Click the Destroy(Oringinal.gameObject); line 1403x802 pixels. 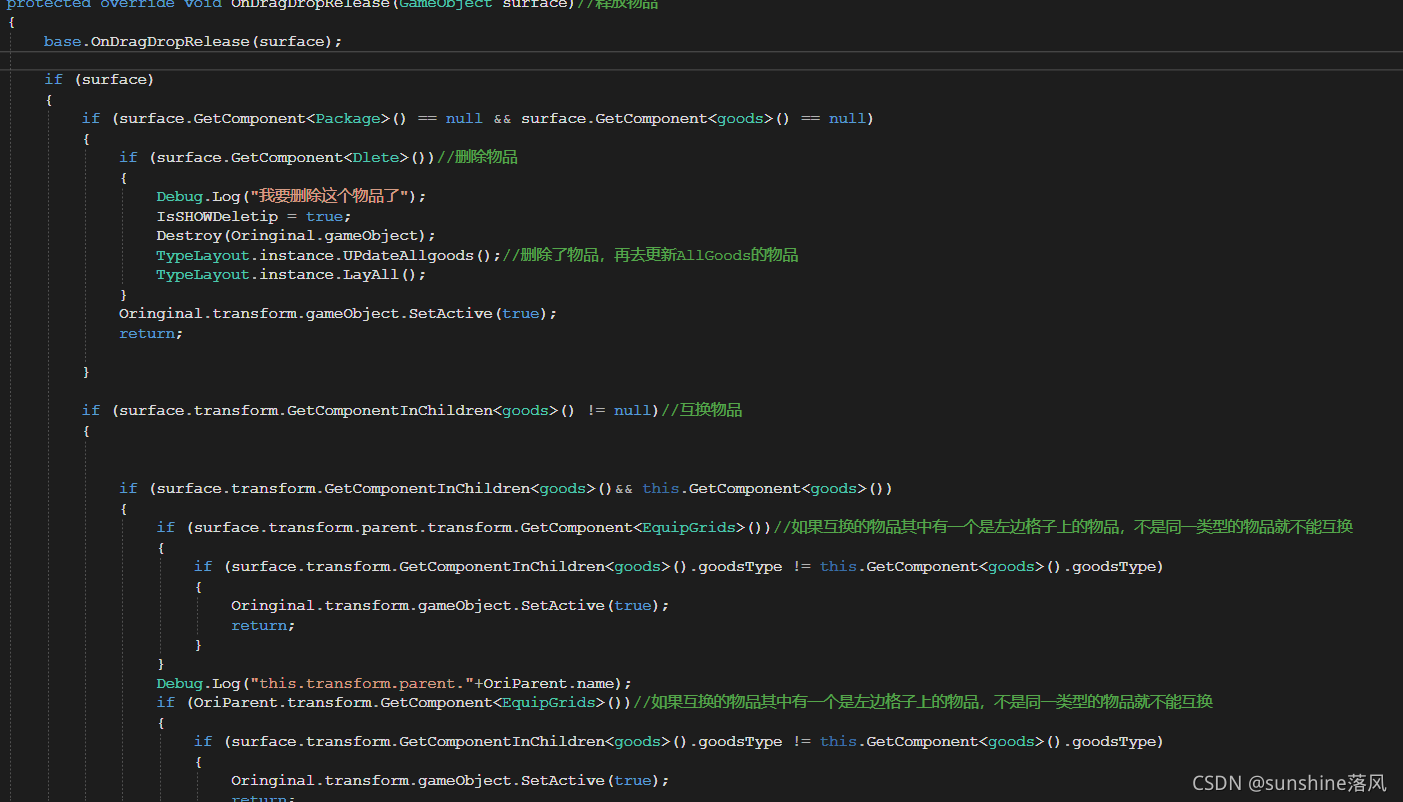point(296,235)
